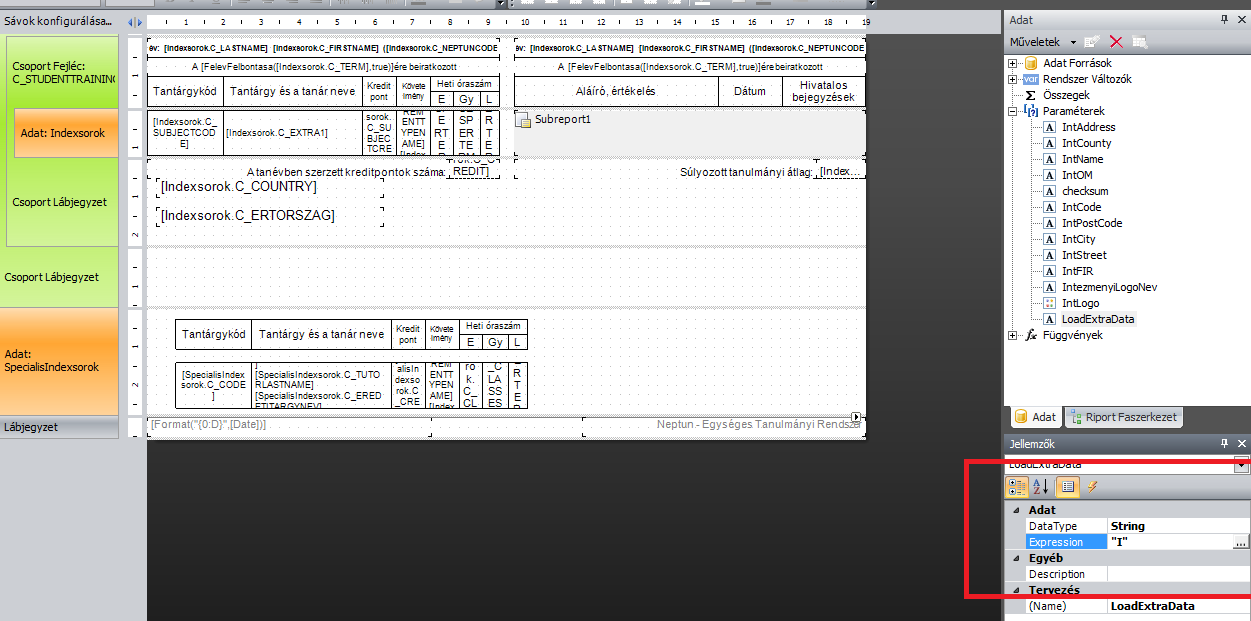Show the property pages list button
This screenshot has width=1251, height=621.
tap(1066, 487)
